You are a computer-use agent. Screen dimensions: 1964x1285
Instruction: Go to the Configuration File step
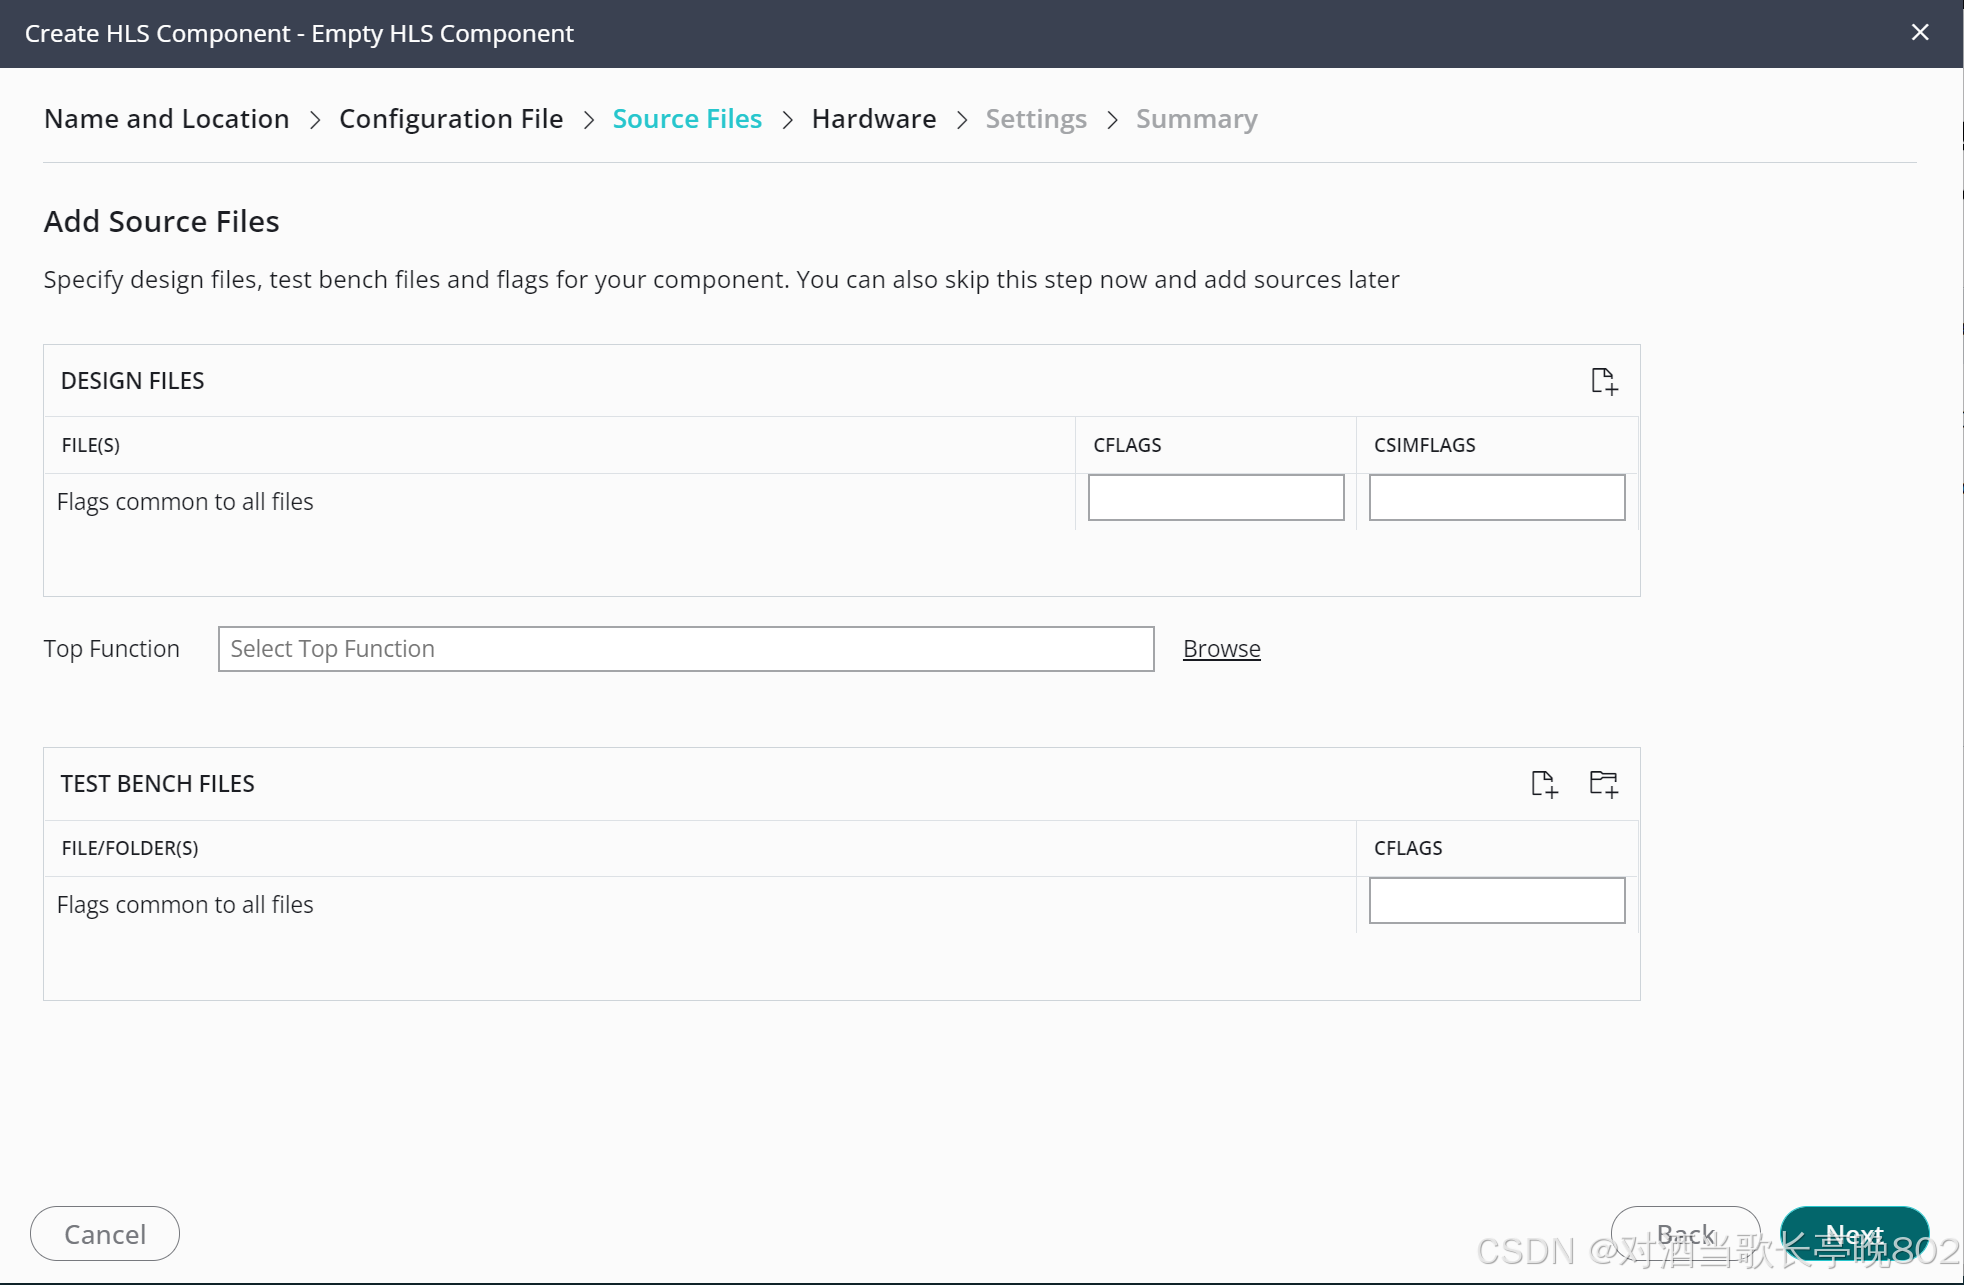(451, 119)
